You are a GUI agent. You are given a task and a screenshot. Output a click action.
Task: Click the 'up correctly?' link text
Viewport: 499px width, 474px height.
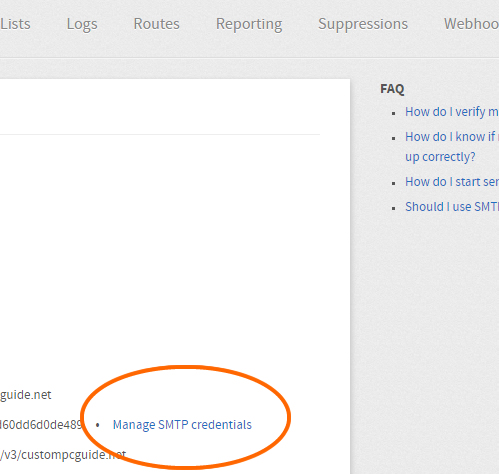pos(440,157)
